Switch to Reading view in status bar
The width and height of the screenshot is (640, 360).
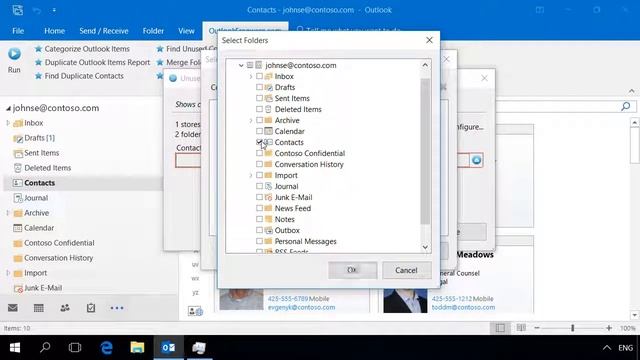[521, 328]
